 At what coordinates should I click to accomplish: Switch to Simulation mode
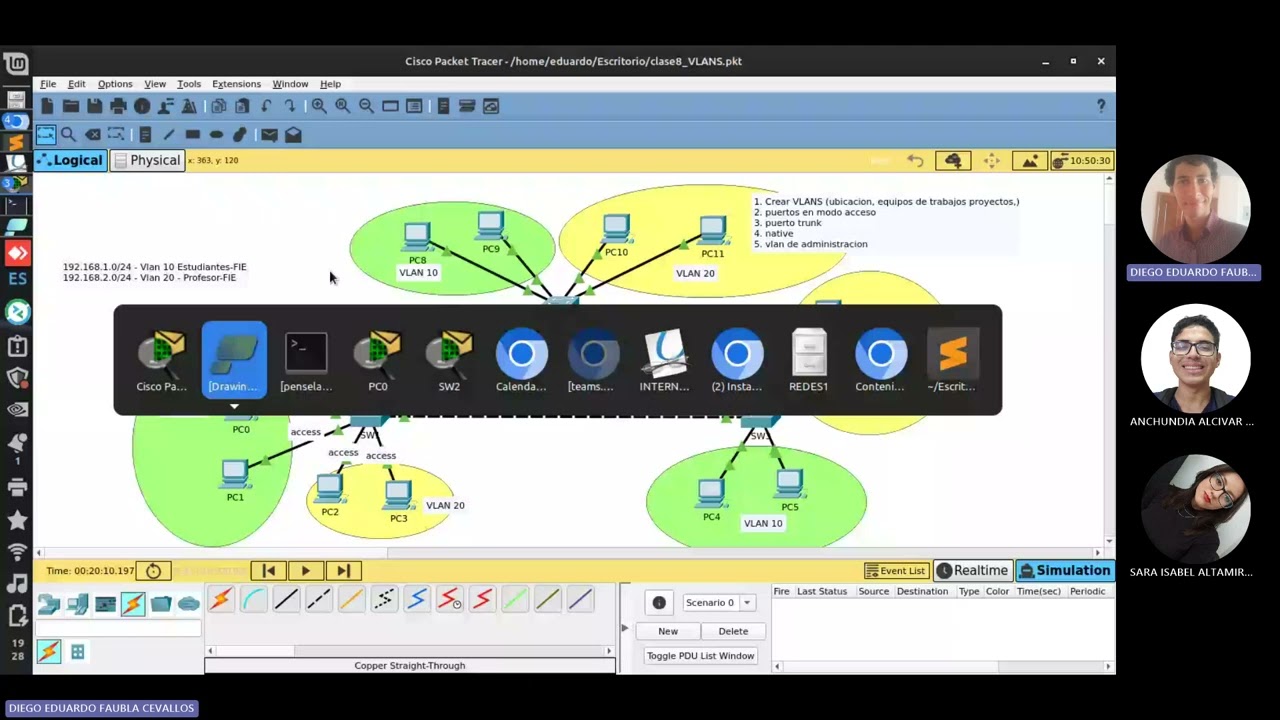1065,570
